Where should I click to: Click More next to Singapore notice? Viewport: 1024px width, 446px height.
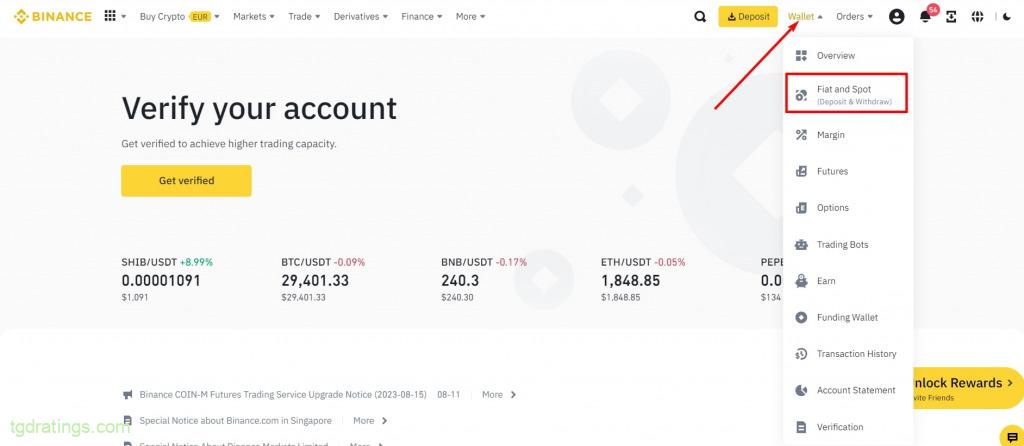click(370, 421)
